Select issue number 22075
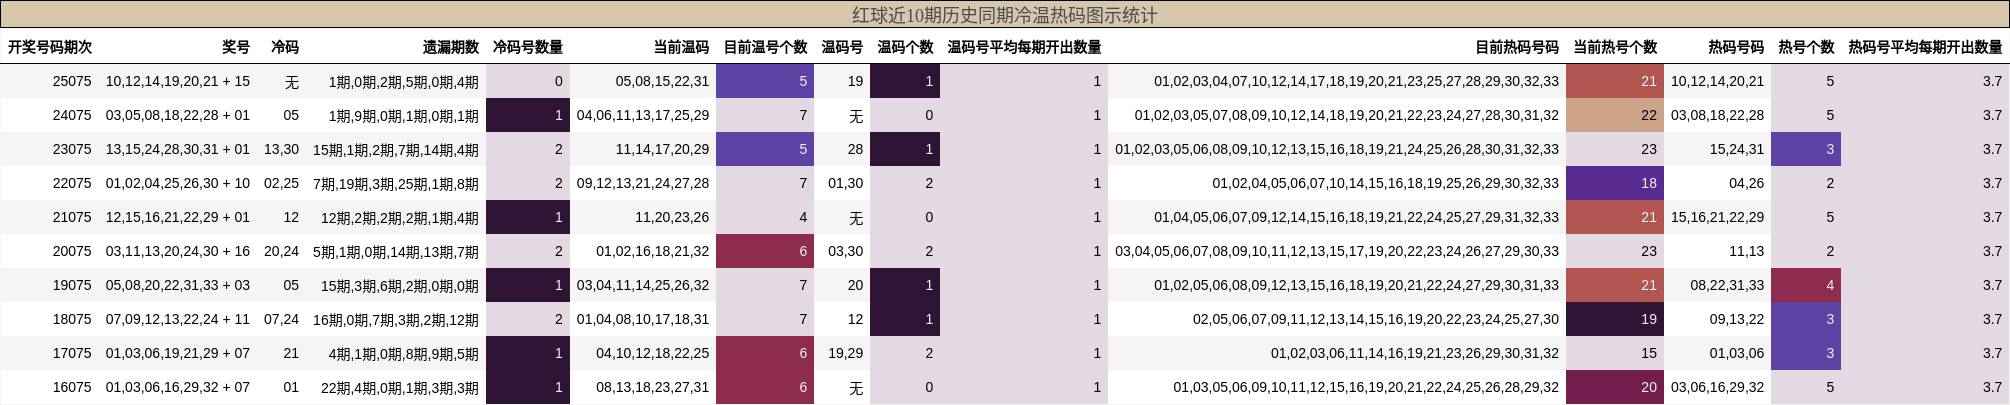 72,183
